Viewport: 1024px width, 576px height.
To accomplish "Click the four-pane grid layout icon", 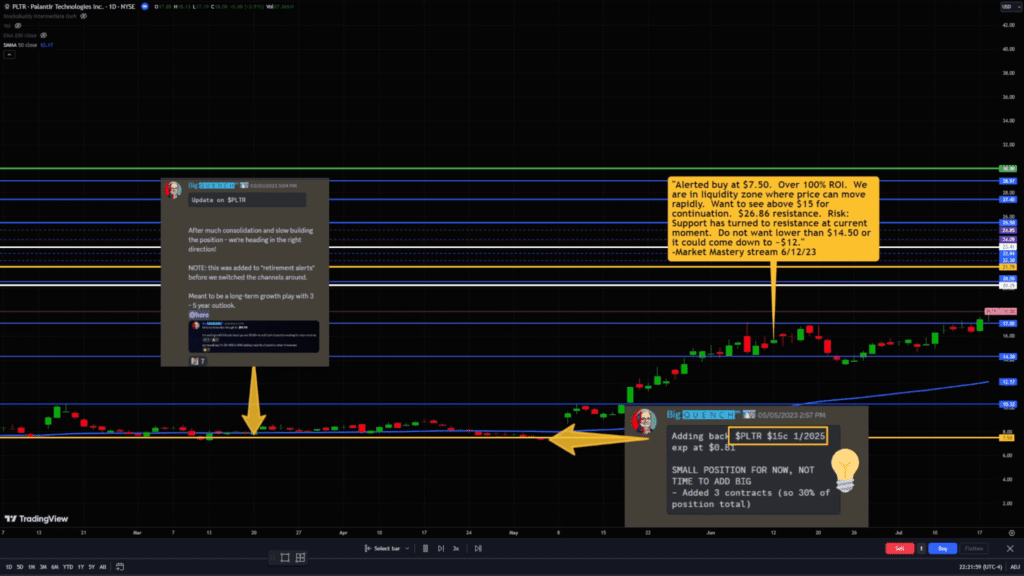I will coord(300,557).
